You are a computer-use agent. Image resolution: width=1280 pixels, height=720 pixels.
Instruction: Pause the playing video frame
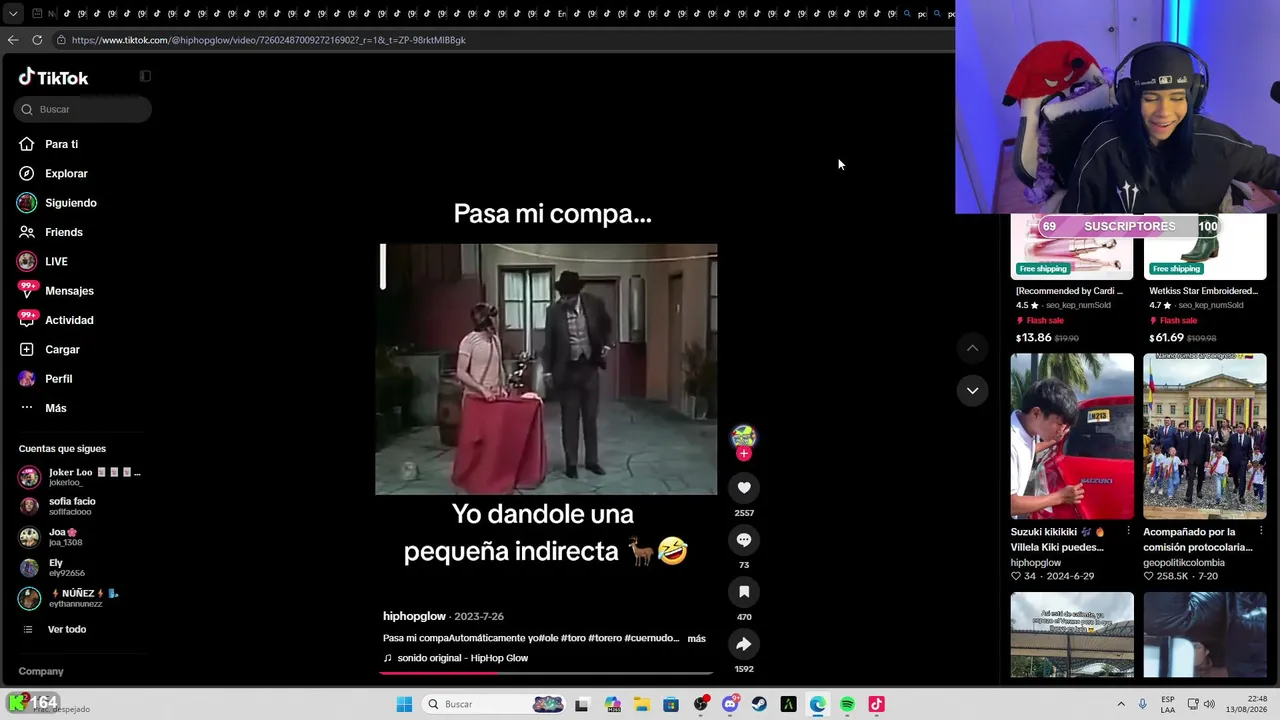point(546,369)
